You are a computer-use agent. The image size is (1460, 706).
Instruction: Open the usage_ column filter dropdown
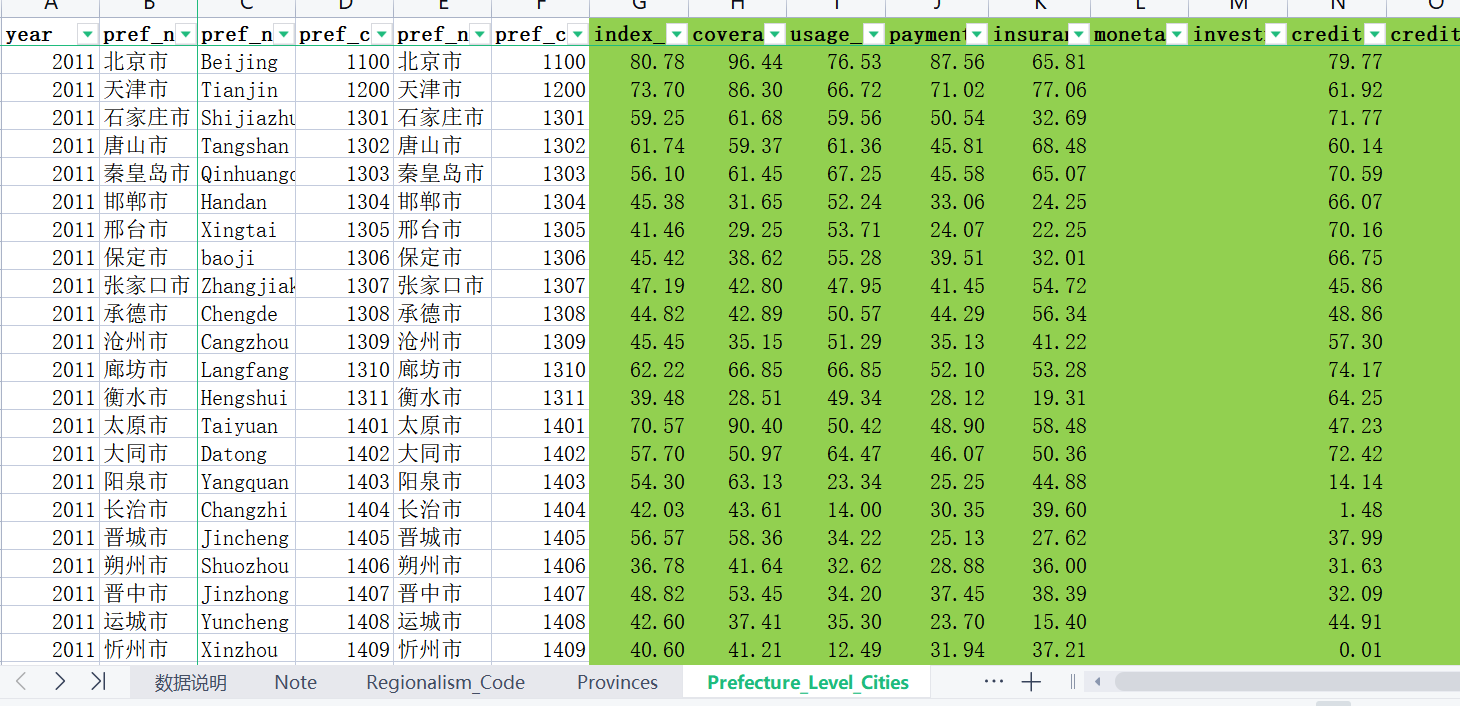(x=874, y=35)
